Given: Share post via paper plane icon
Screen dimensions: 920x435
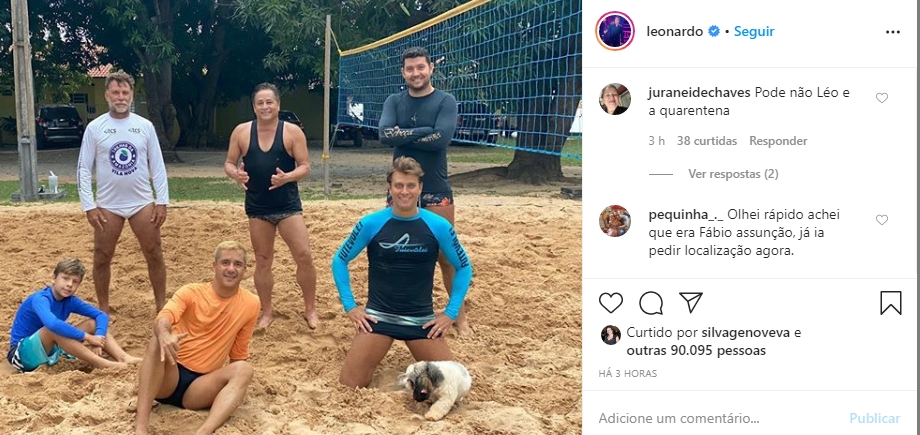Looking at the screenshot, I should [691, 302].
